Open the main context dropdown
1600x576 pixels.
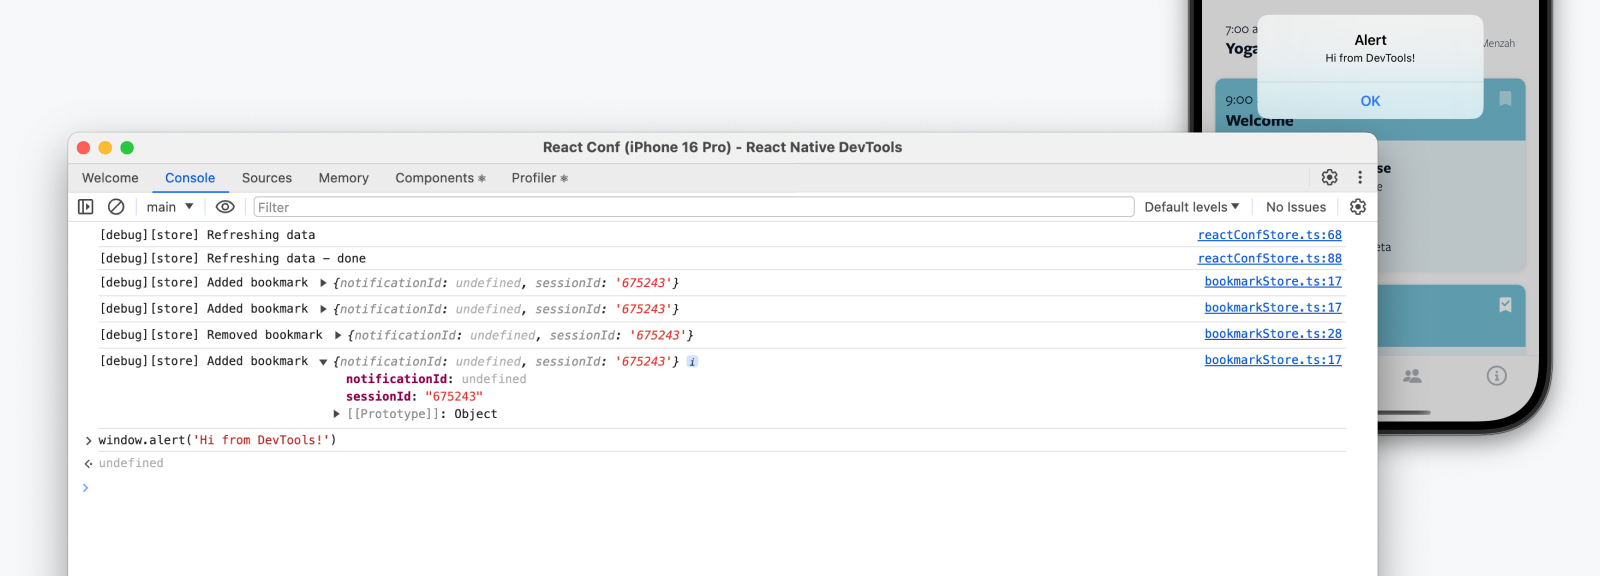pyautogui.click(x=169, y=207)
